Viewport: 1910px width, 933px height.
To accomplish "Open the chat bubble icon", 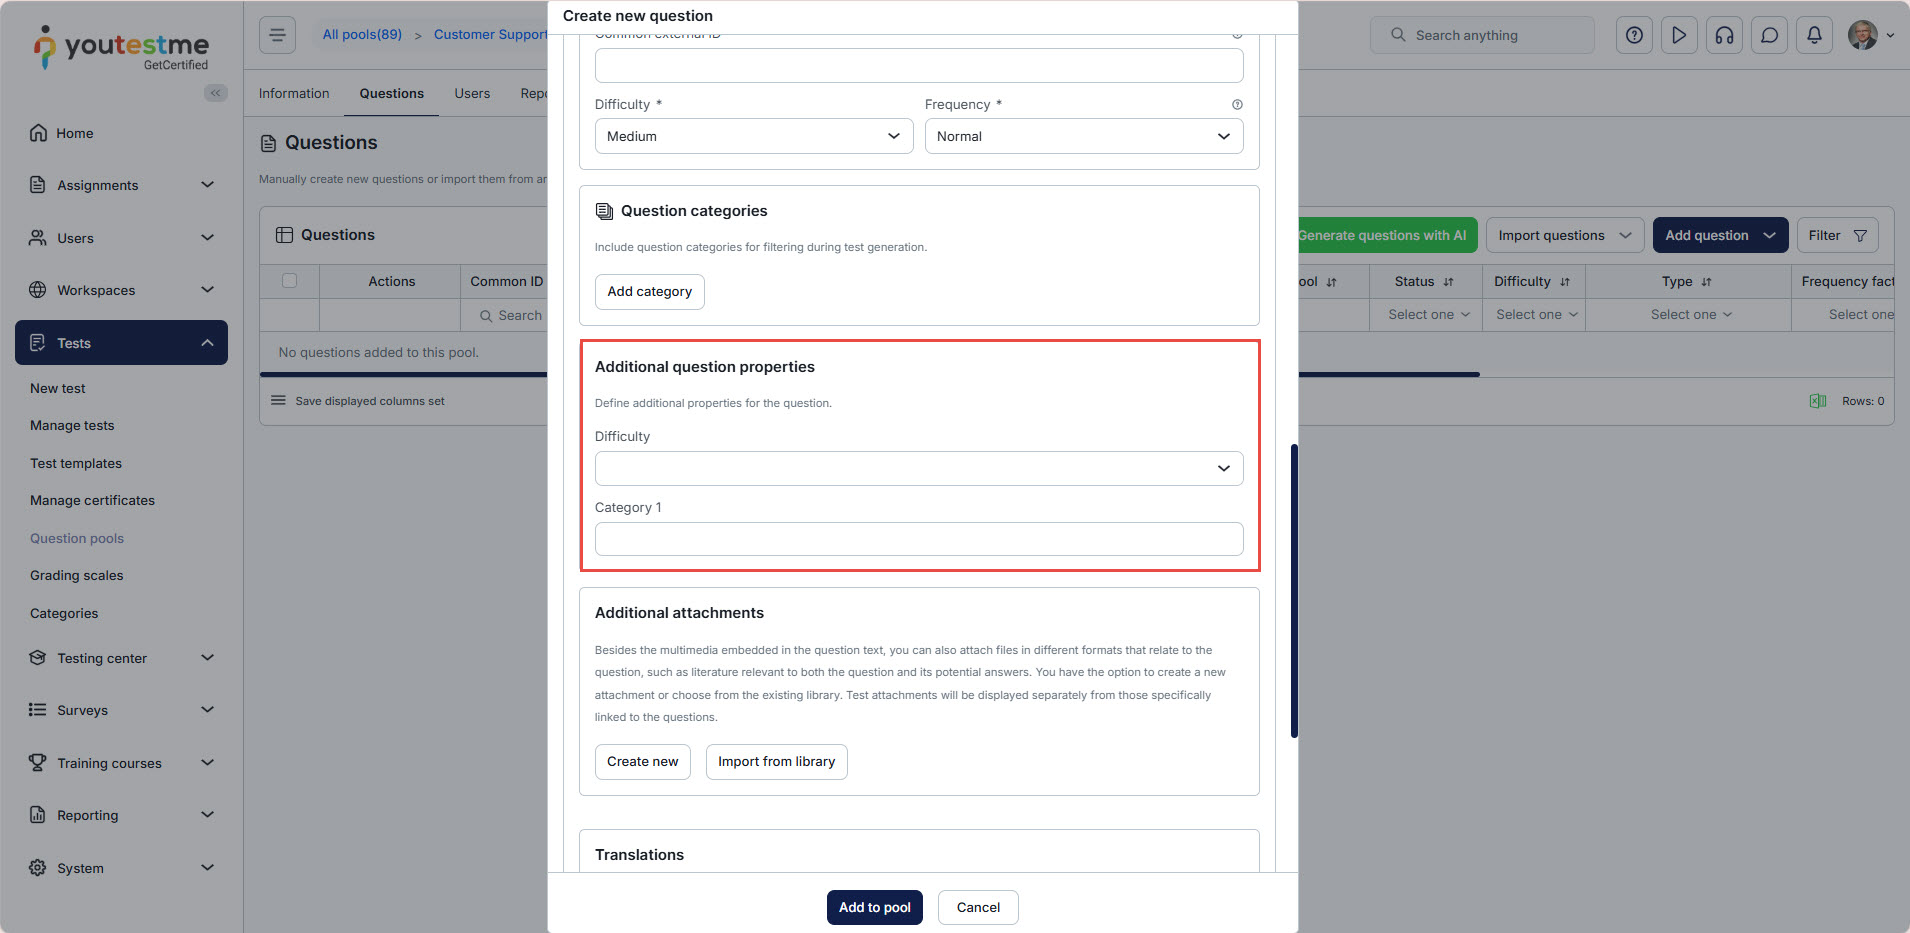I will click(x=1769, y=35).
